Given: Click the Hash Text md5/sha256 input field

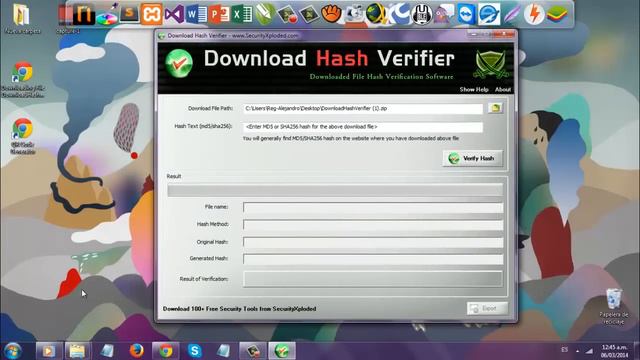Looking at the screenshot, I should [363, 127].
